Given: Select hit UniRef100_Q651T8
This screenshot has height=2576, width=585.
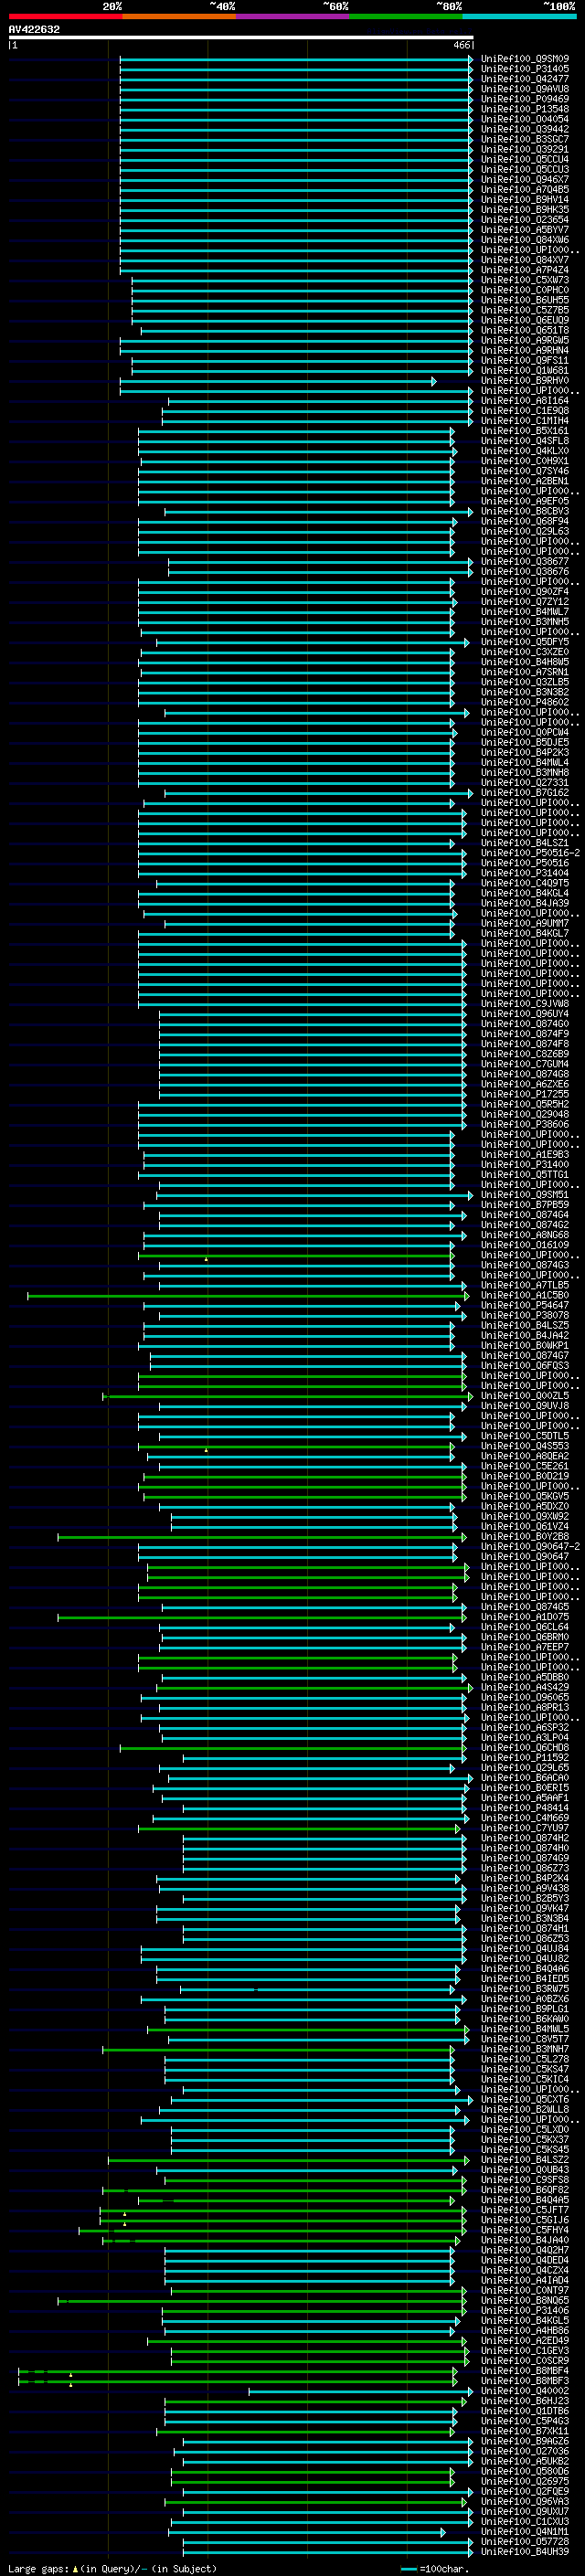Looking at the screenshot, I should click(x=525, y=330).
